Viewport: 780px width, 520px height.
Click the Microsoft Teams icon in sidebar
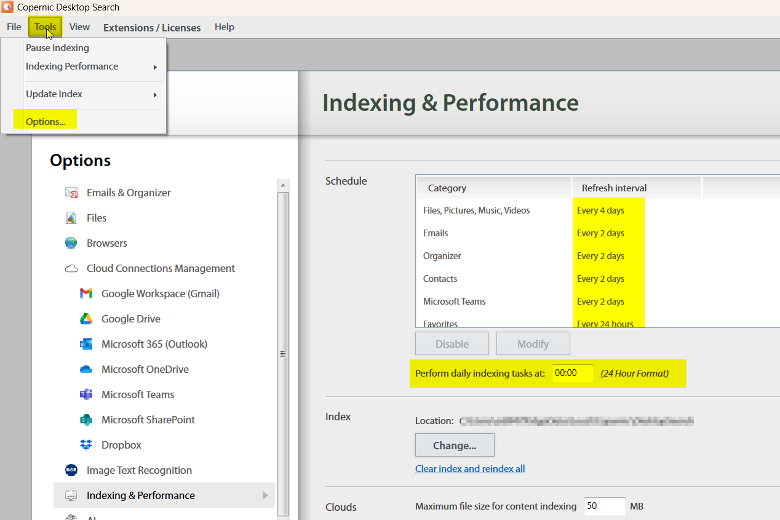(86, 394)
